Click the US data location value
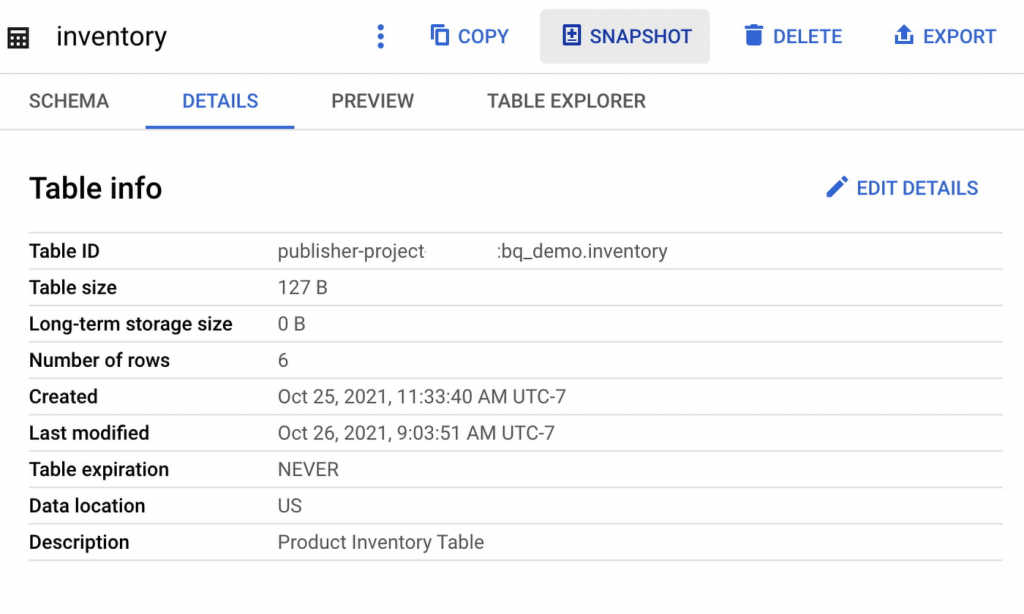This screenshot has height=614, width=1024. click(x=289, y=506)
